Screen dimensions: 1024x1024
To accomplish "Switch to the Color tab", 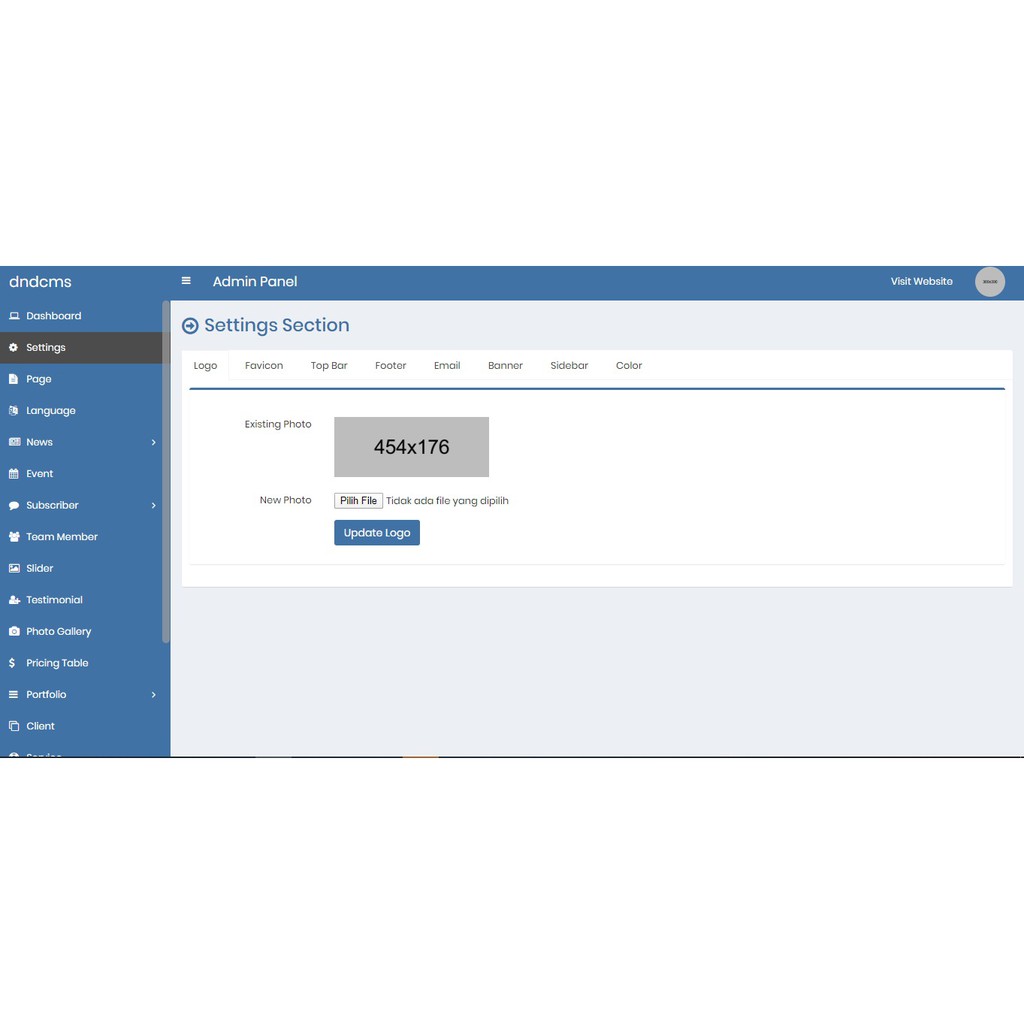I will coord(629,366).
